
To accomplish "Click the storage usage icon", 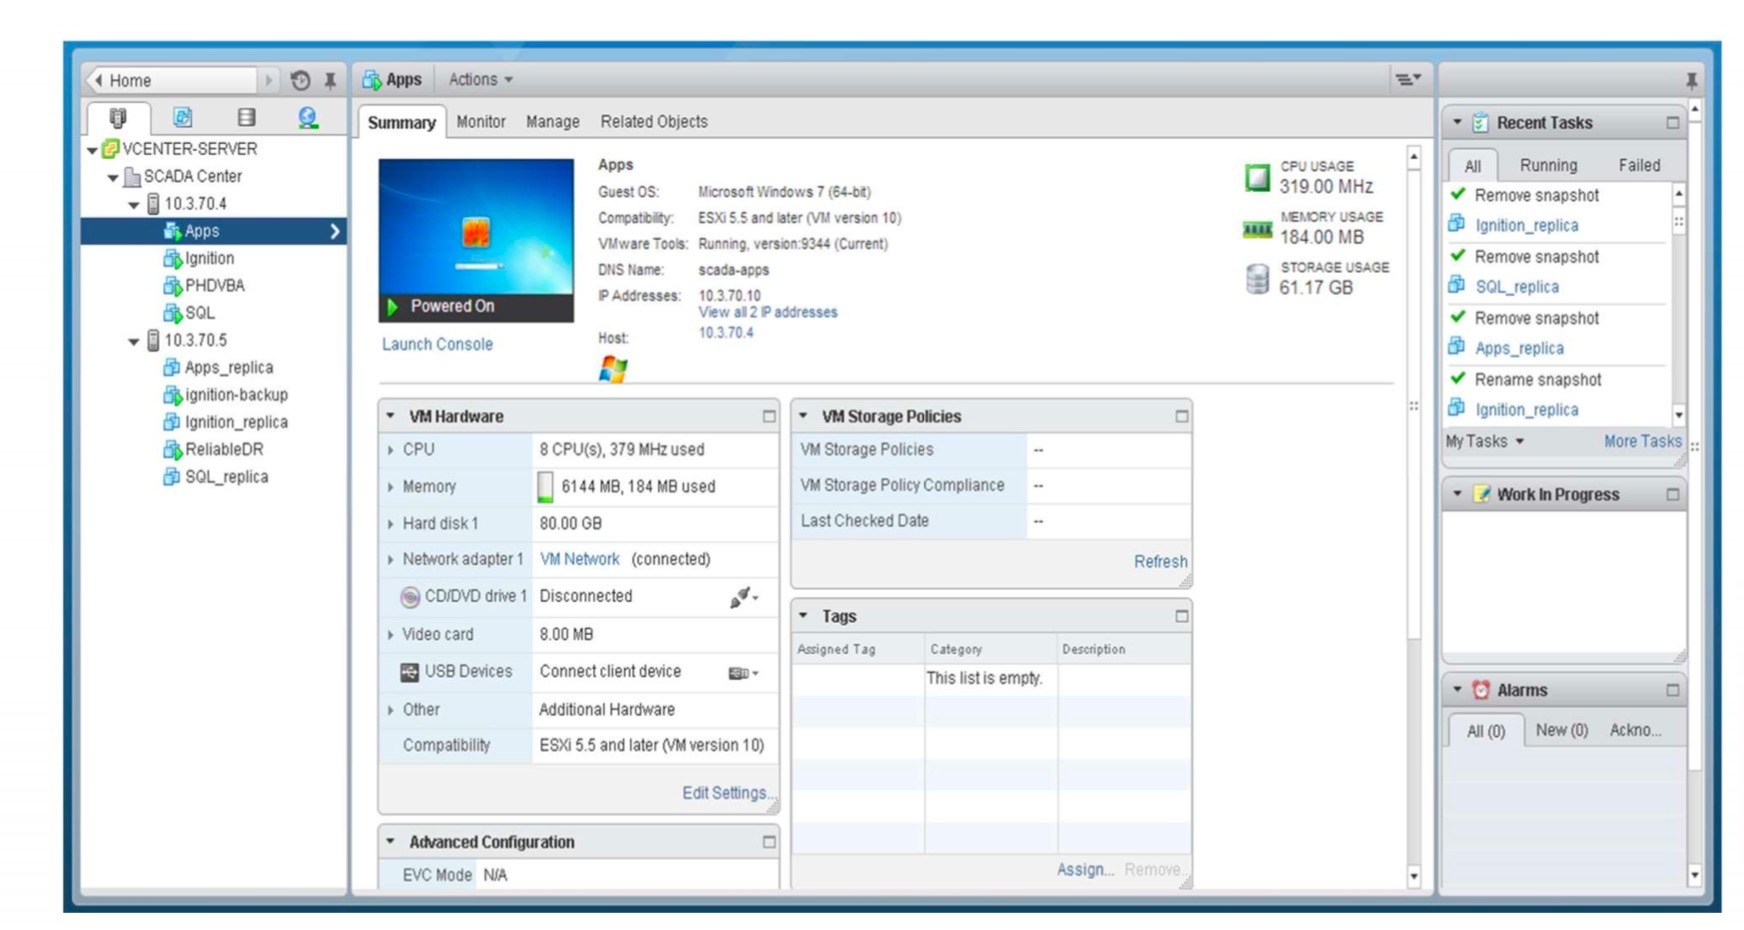I will [x=1257, y=279].
